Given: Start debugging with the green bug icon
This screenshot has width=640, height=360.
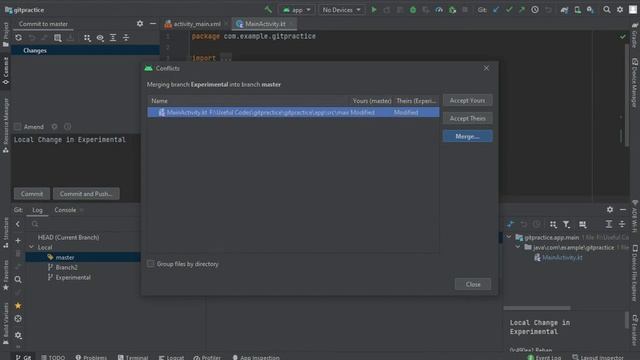Looking at the screenshot, I should point(413,10).
